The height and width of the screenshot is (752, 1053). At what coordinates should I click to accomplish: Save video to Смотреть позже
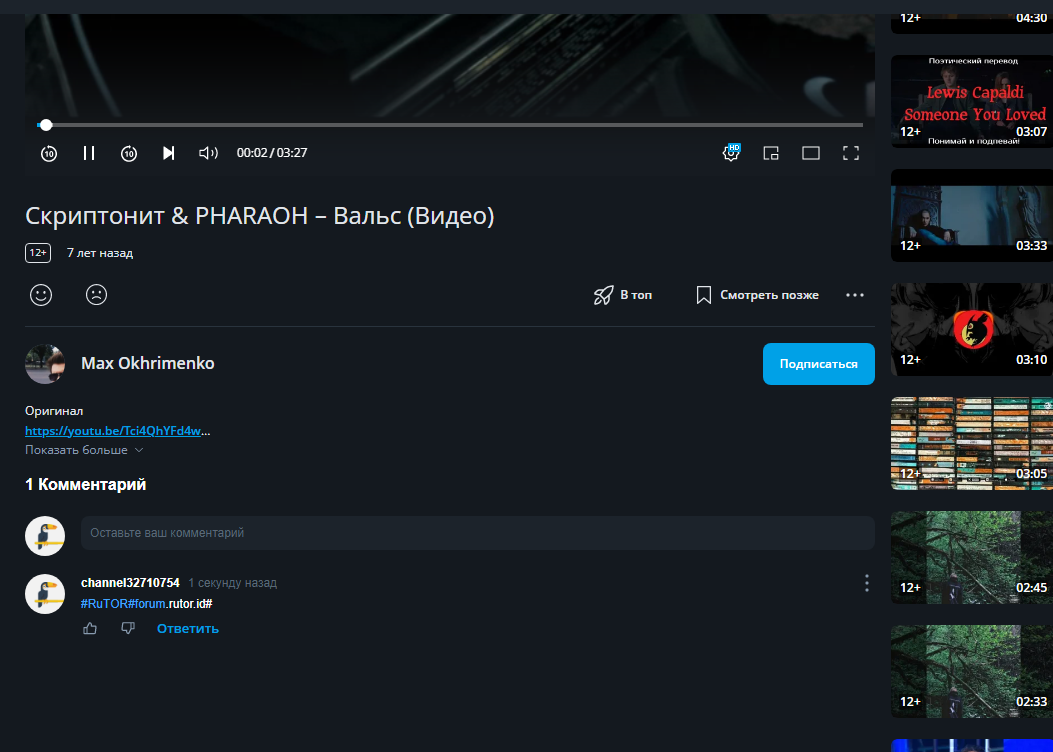pos(758,295)
